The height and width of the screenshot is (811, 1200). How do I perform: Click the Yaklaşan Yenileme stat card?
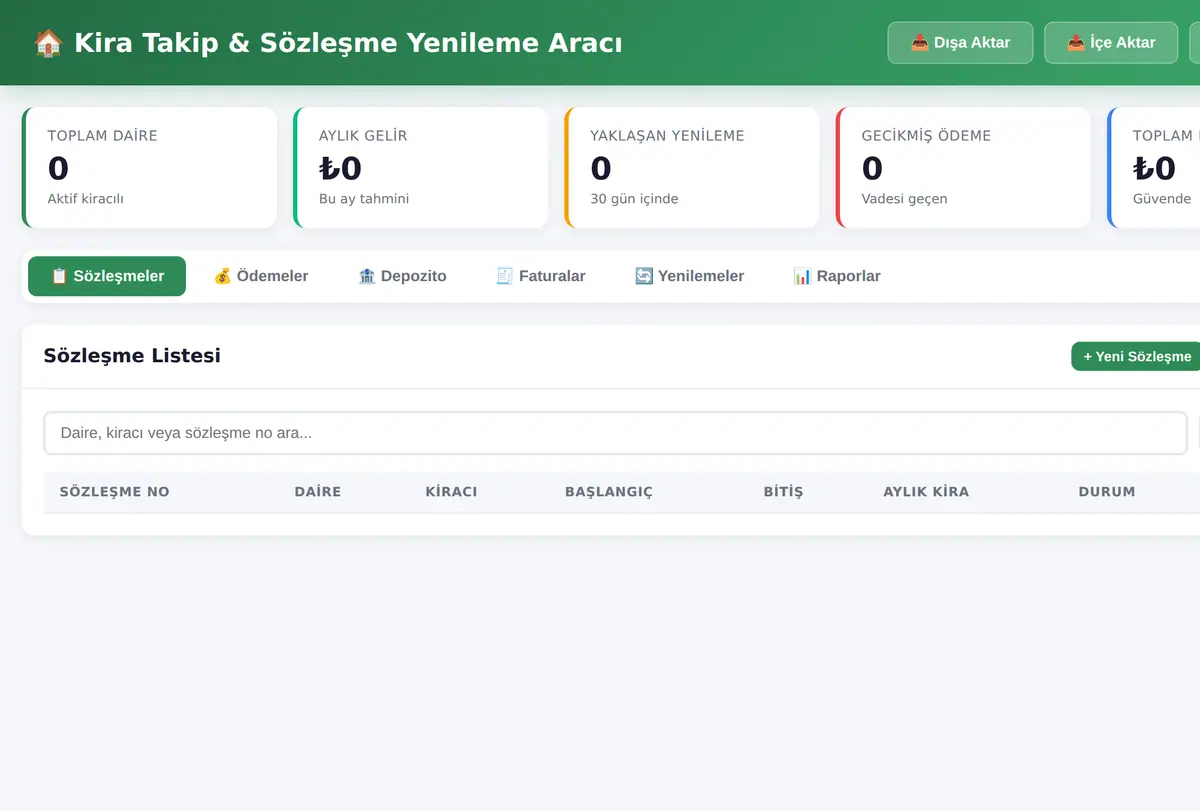click(x=692, y=167)
